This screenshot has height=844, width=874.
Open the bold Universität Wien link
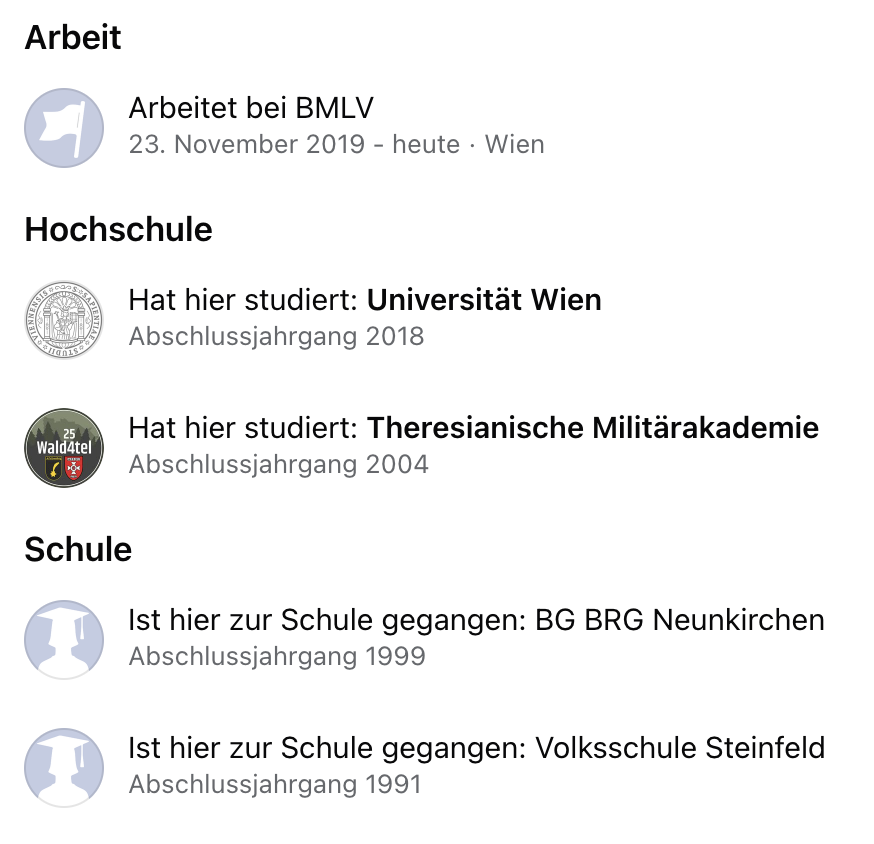pyautogui.click(x=484, y=300)
